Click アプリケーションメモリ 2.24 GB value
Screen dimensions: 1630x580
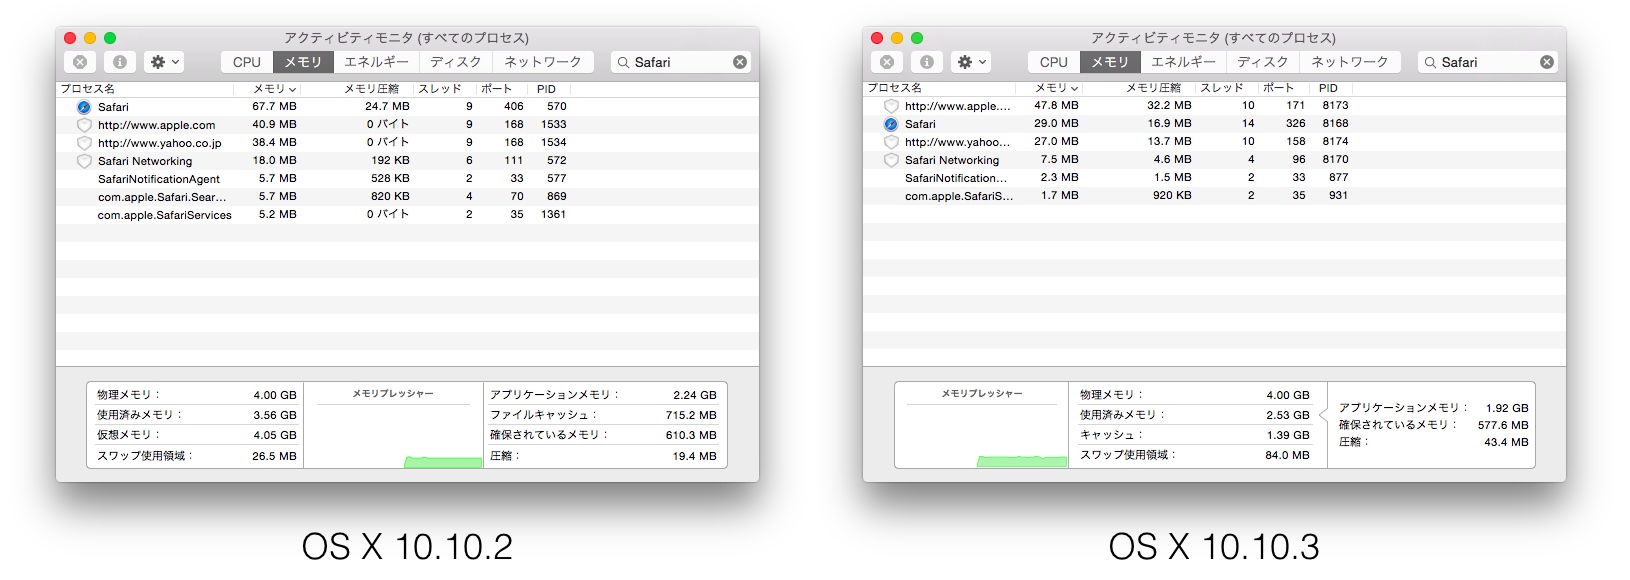(x=695, y=395)
